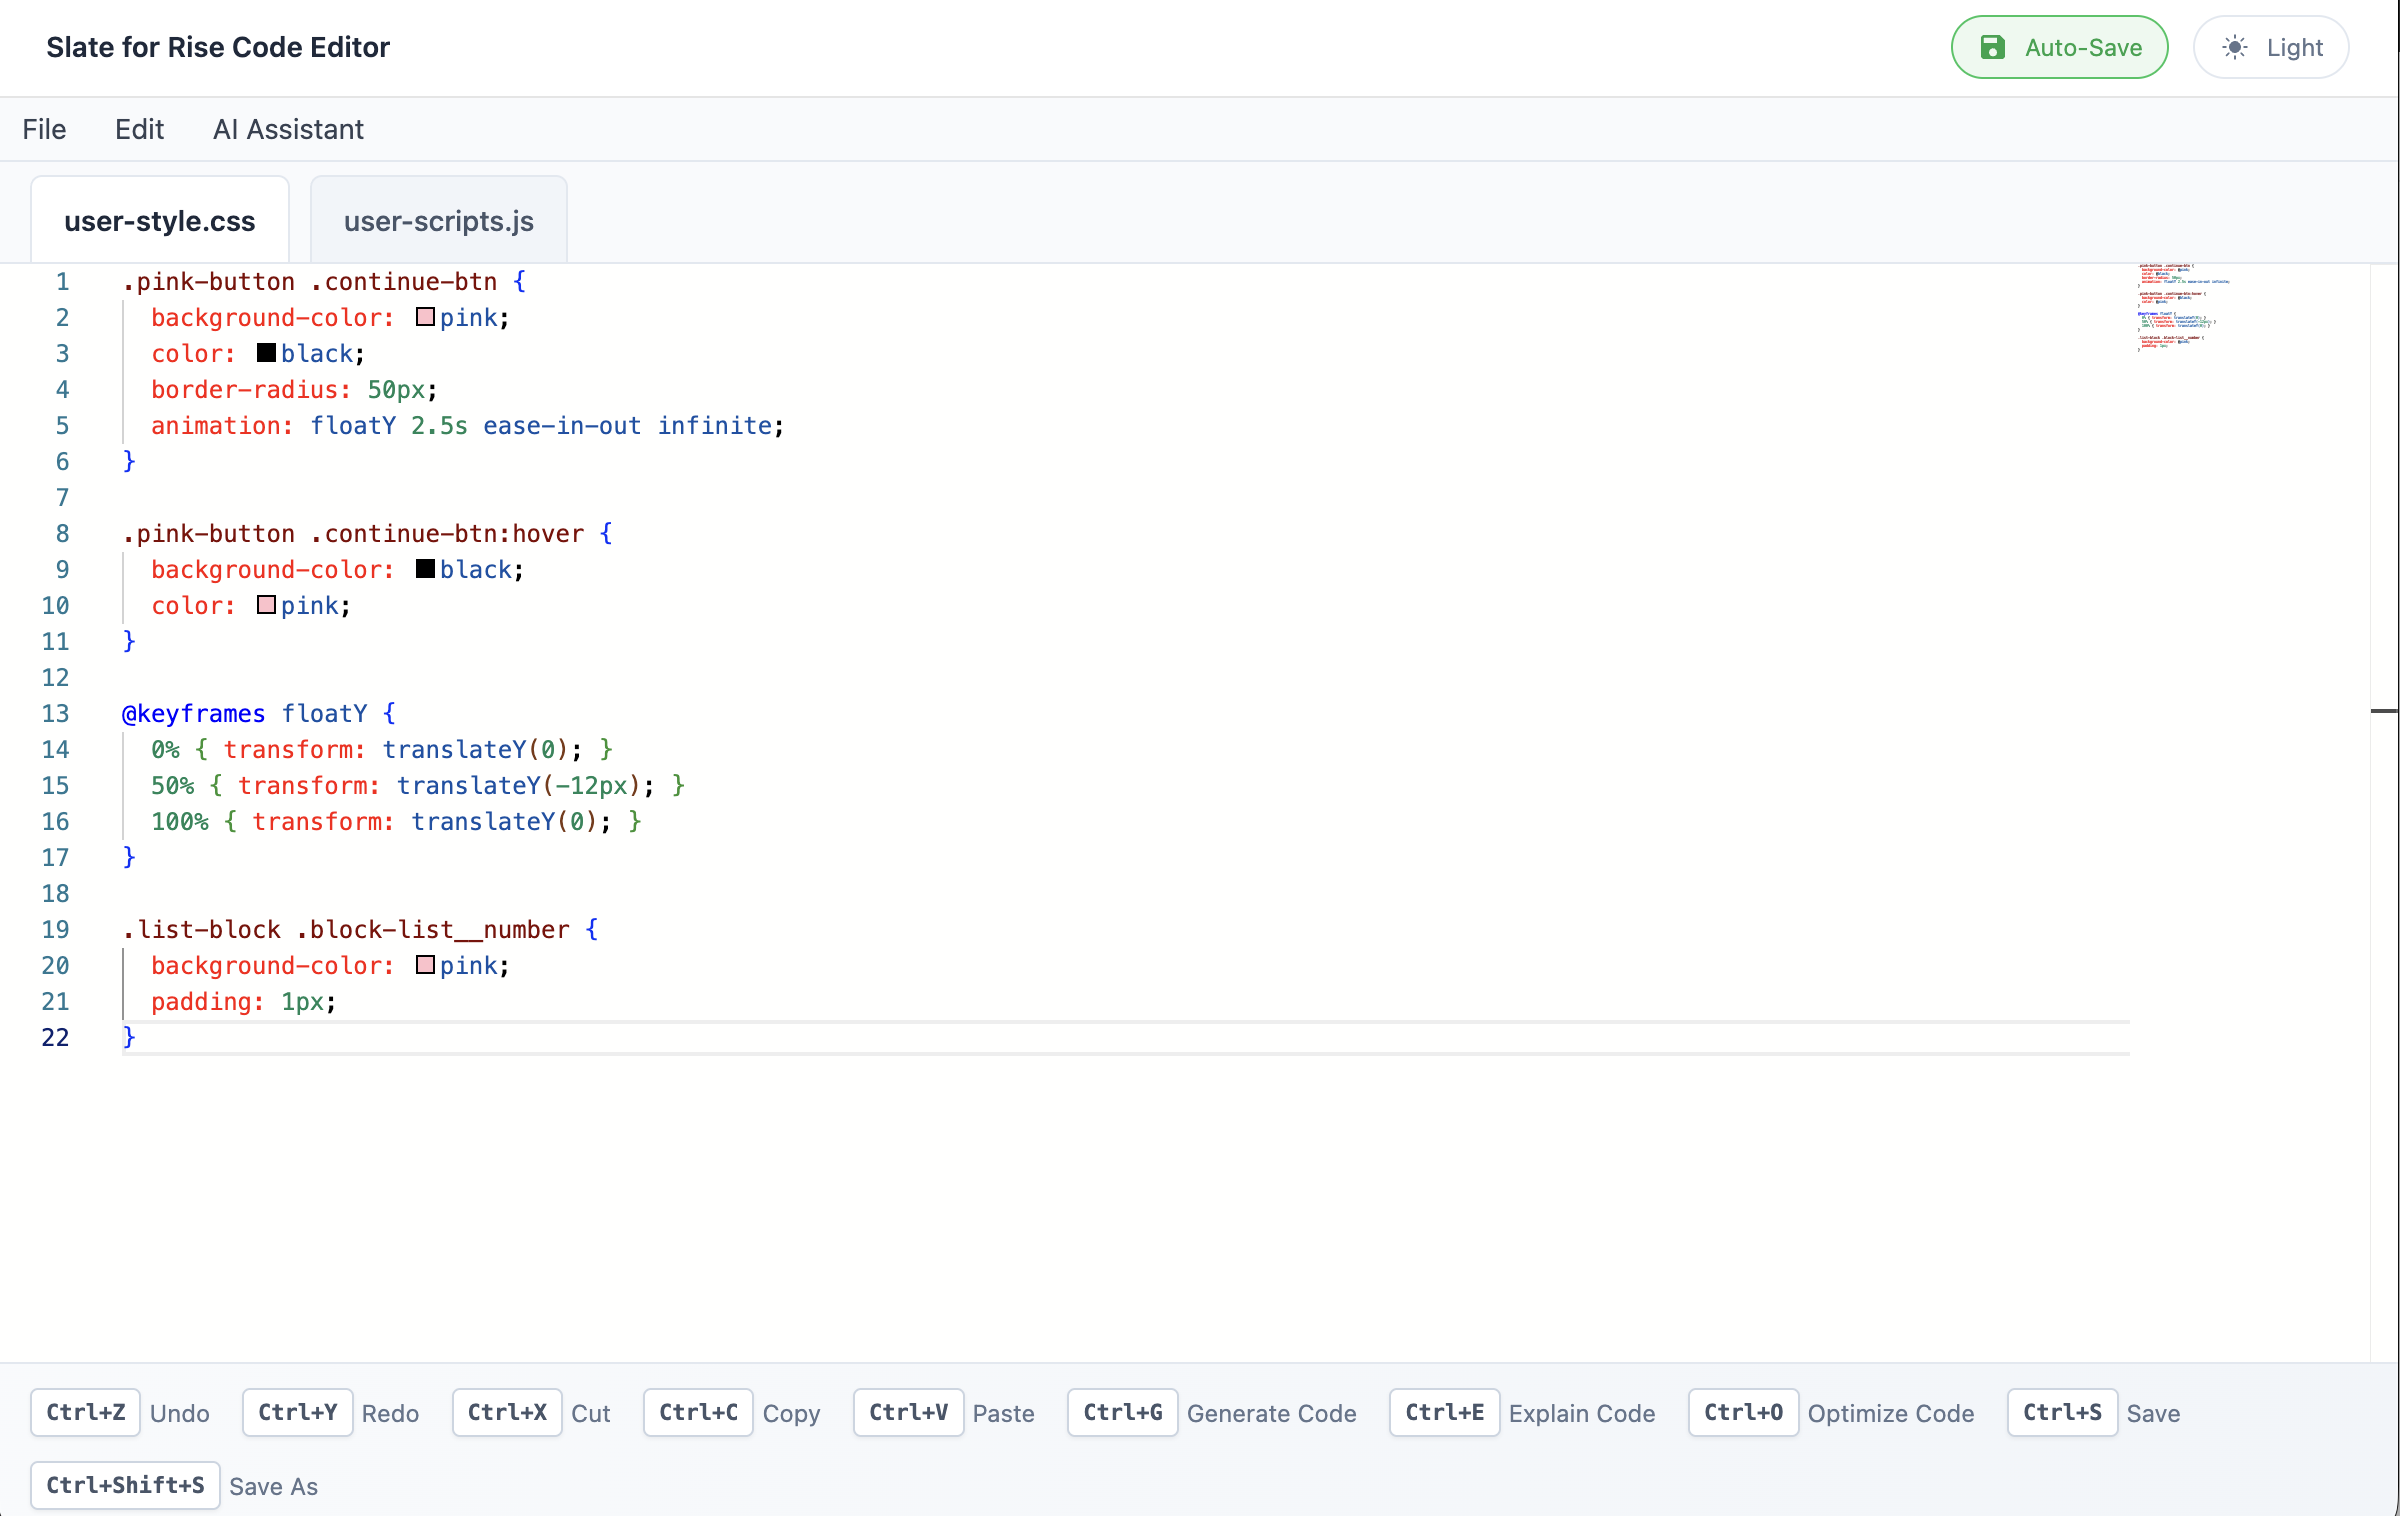
Task: Disable Auto-Save
Action: tap(2060, 46)
